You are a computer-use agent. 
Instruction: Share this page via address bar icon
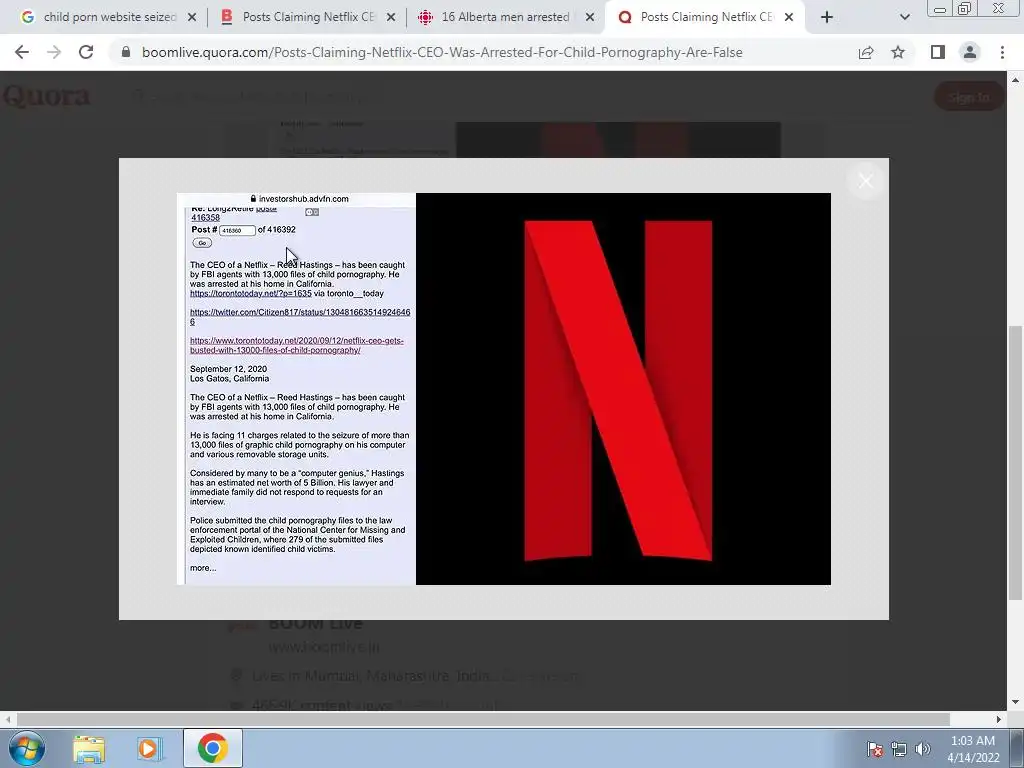pos(866,52)
